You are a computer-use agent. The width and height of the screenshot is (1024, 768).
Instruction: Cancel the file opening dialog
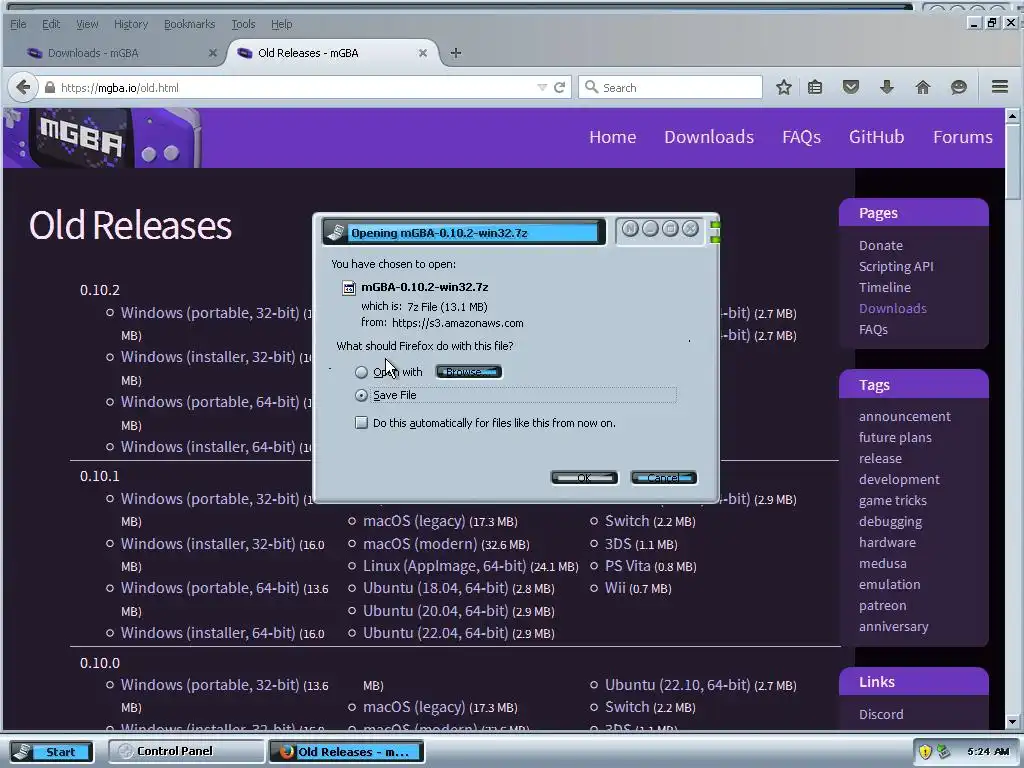pyautogui.click(x=664, y=478)
